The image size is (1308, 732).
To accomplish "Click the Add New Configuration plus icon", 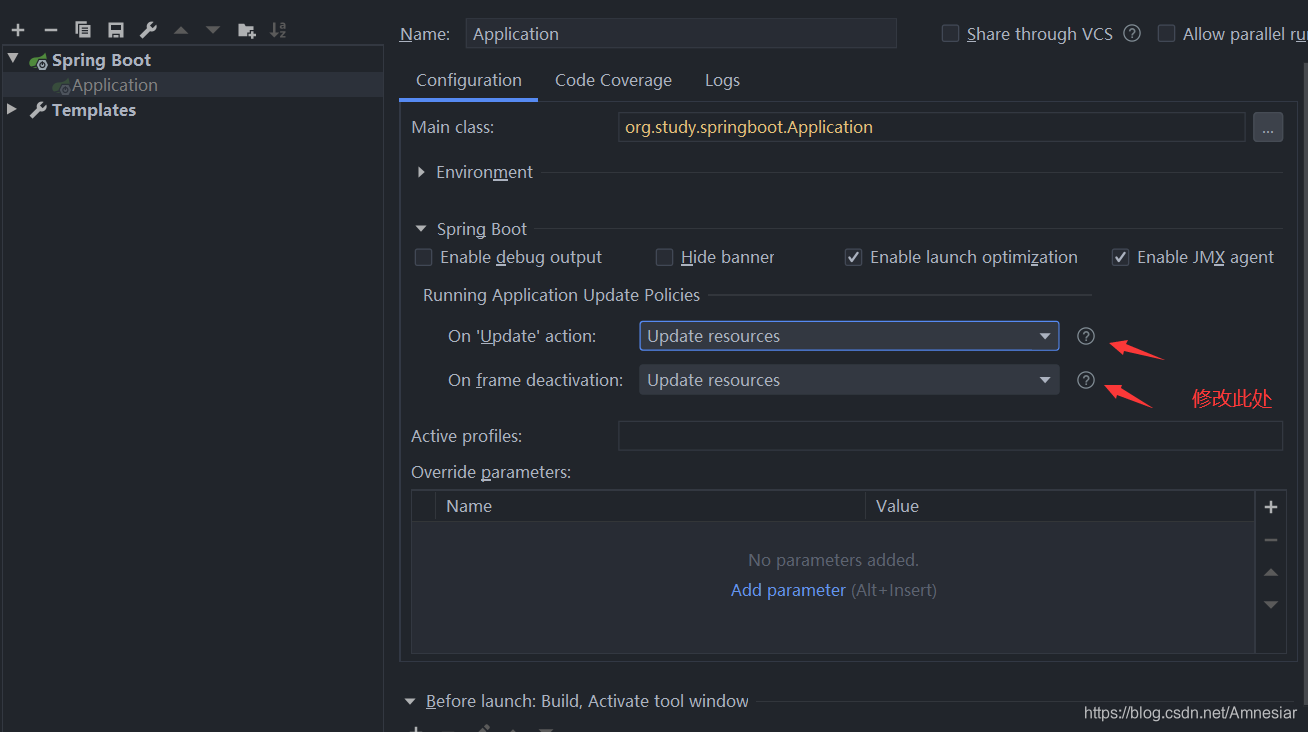I will [x=18, y=30].
